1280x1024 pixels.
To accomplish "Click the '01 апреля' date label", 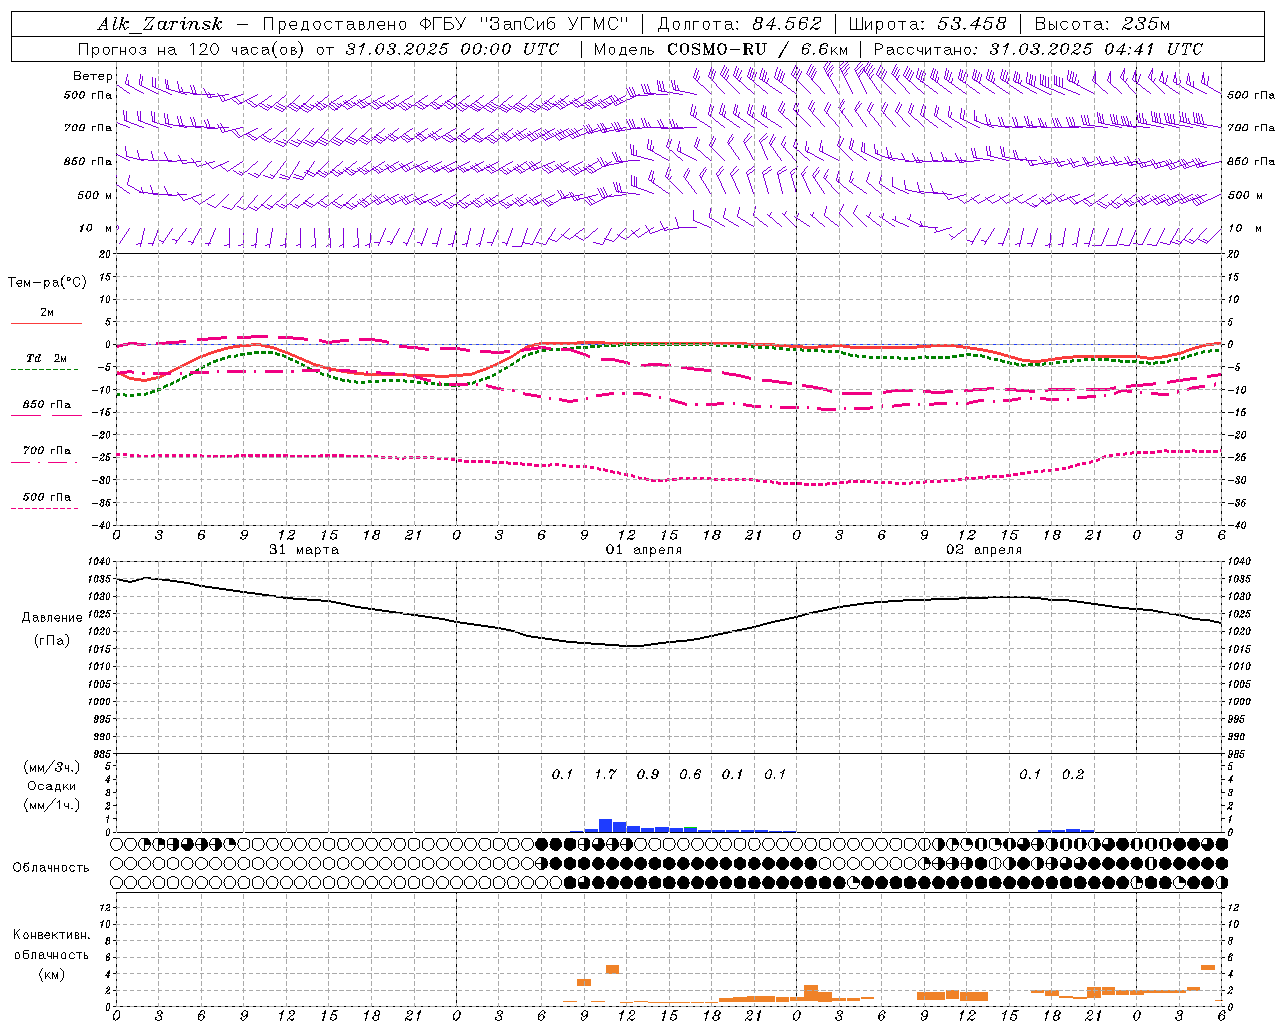I will tap(644, 550).
